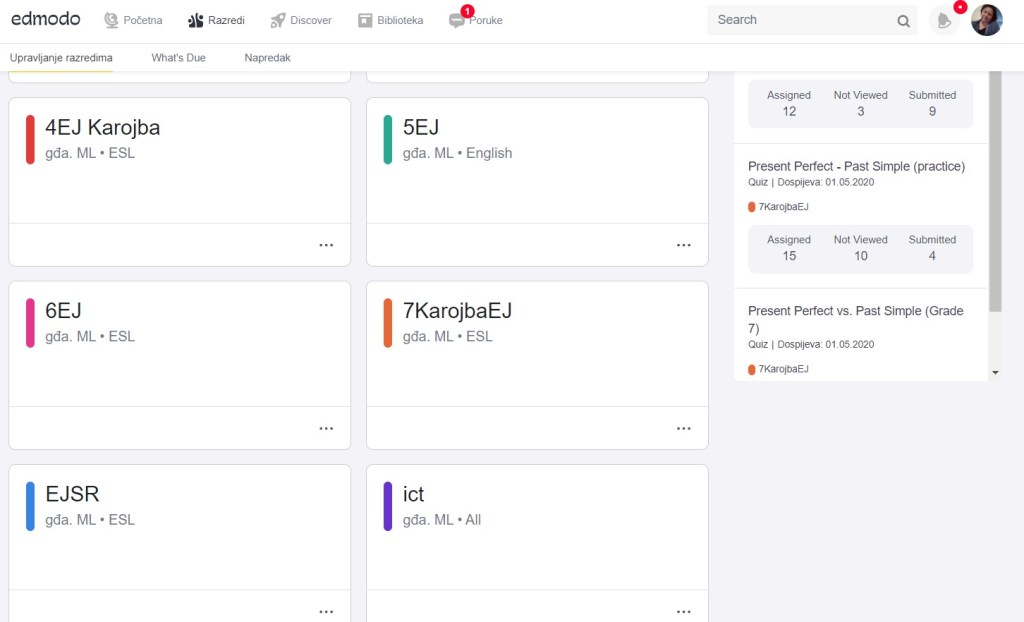Open the notifications bell icon
The image size is (1024, 622).
point(944,20)
